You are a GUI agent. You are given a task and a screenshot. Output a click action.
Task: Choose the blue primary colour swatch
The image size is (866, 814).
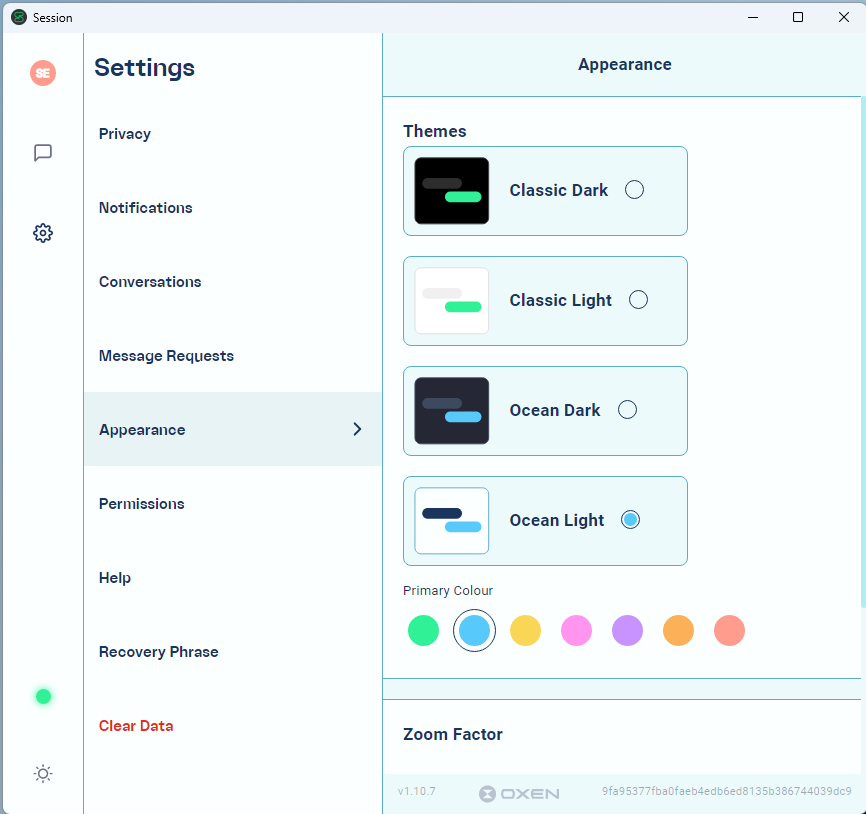(474, 630)
